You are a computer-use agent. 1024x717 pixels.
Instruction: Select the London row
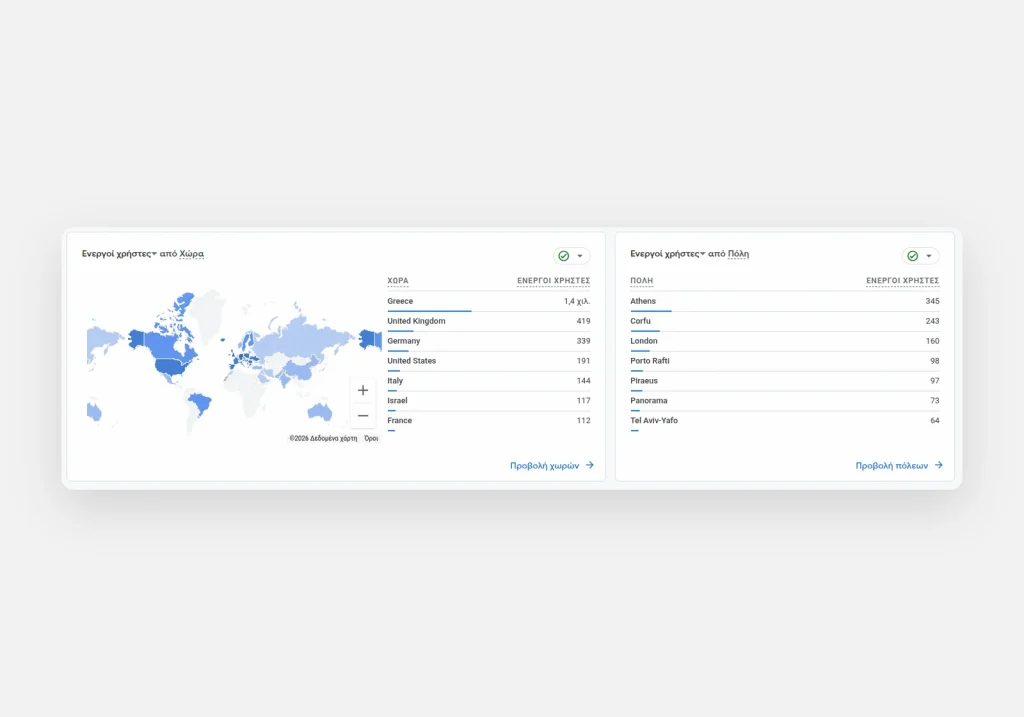coord(785,342)
